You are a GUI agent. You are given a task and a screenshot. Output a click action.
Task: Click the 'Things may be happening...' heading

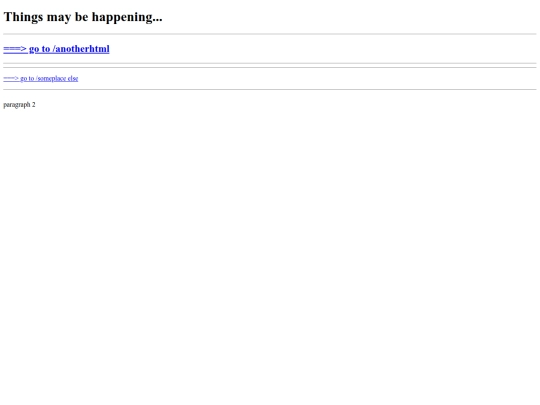click(83, 17)
